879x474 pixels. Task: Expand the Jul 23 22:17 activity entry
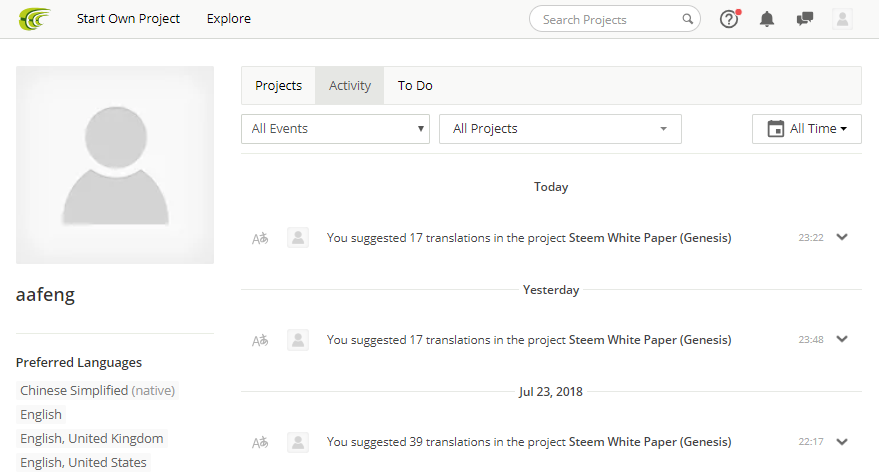tap(842, 442)
